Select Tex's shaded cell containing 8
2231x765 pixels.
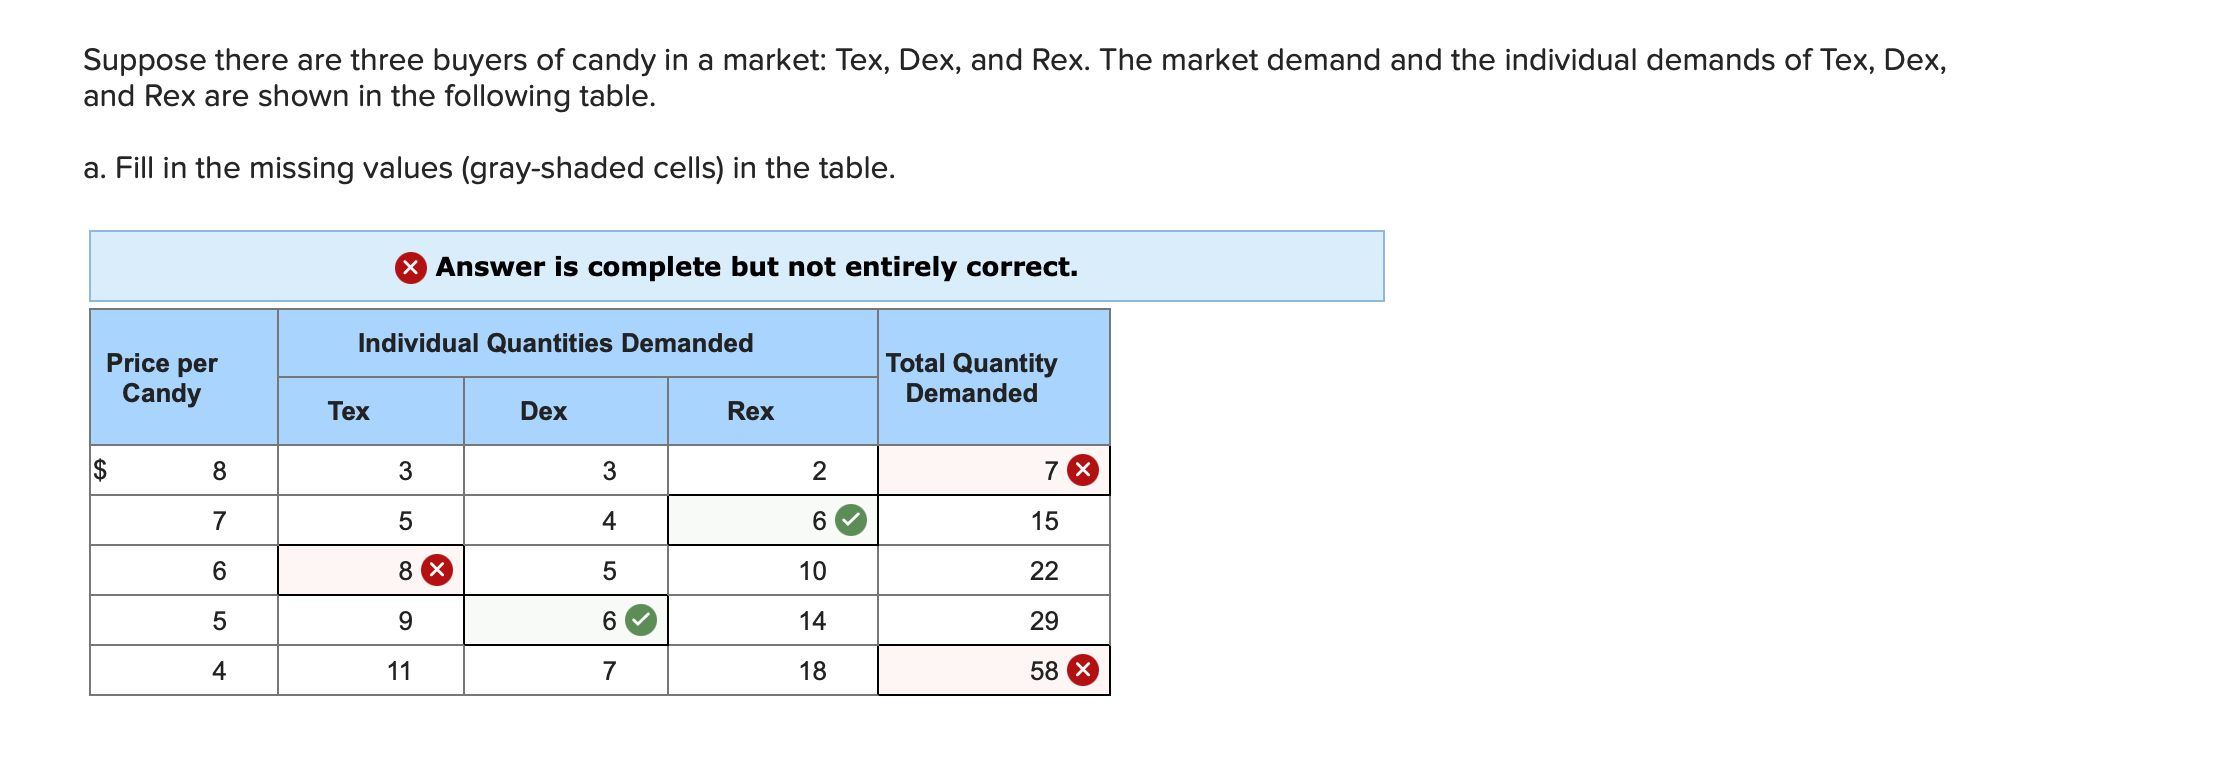370,570
